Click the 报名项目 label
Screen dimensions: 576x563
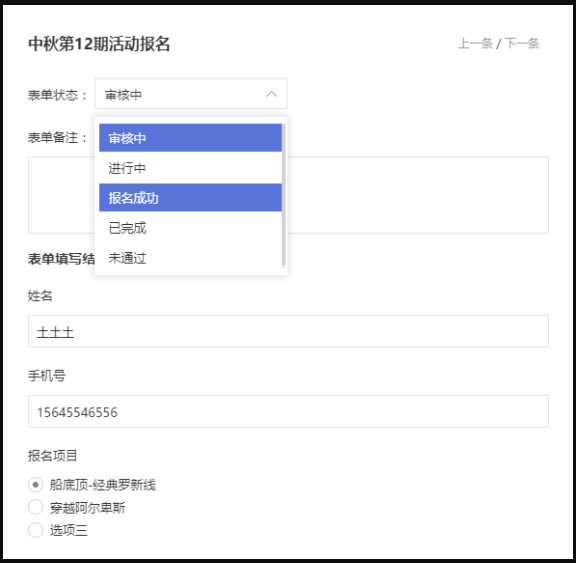coord(53,456)
